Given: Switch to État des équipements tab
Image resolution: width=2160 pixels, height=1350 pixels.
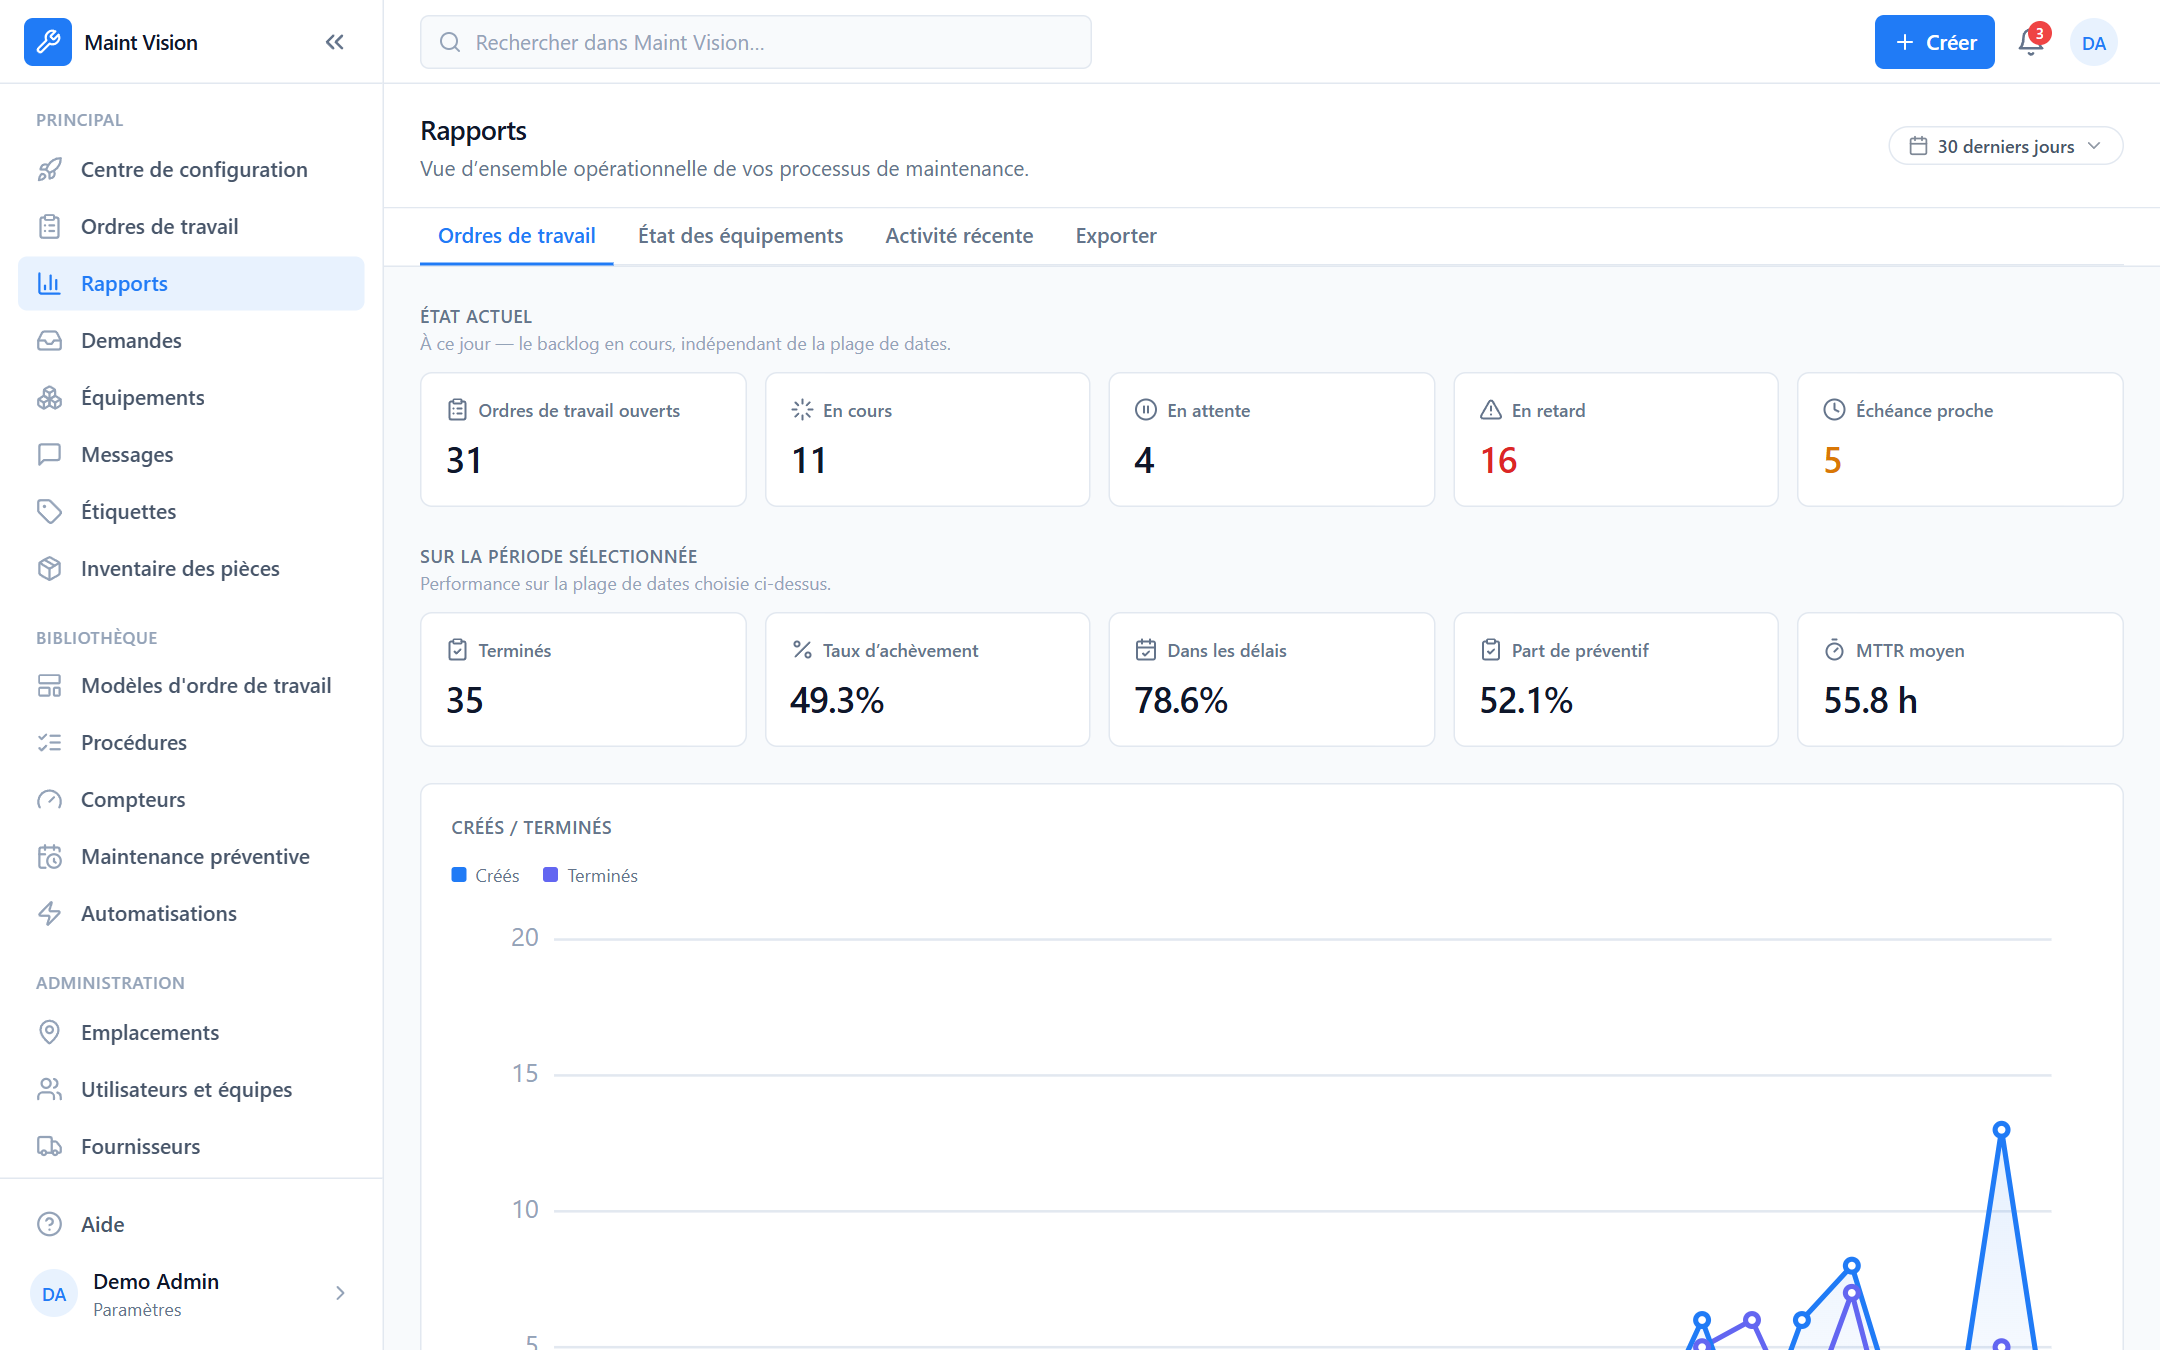Looking at the screenshot, I should point(740,236).
